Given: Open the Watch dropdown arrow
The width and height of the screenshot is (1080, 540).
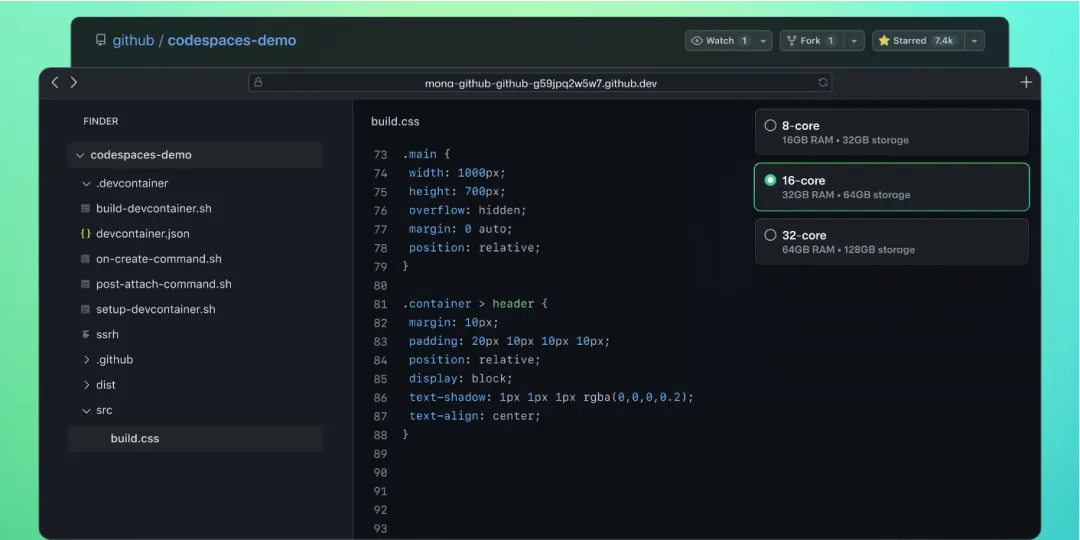Looking at the screenshot, I should pyautogui.click(x=764, y=41).
